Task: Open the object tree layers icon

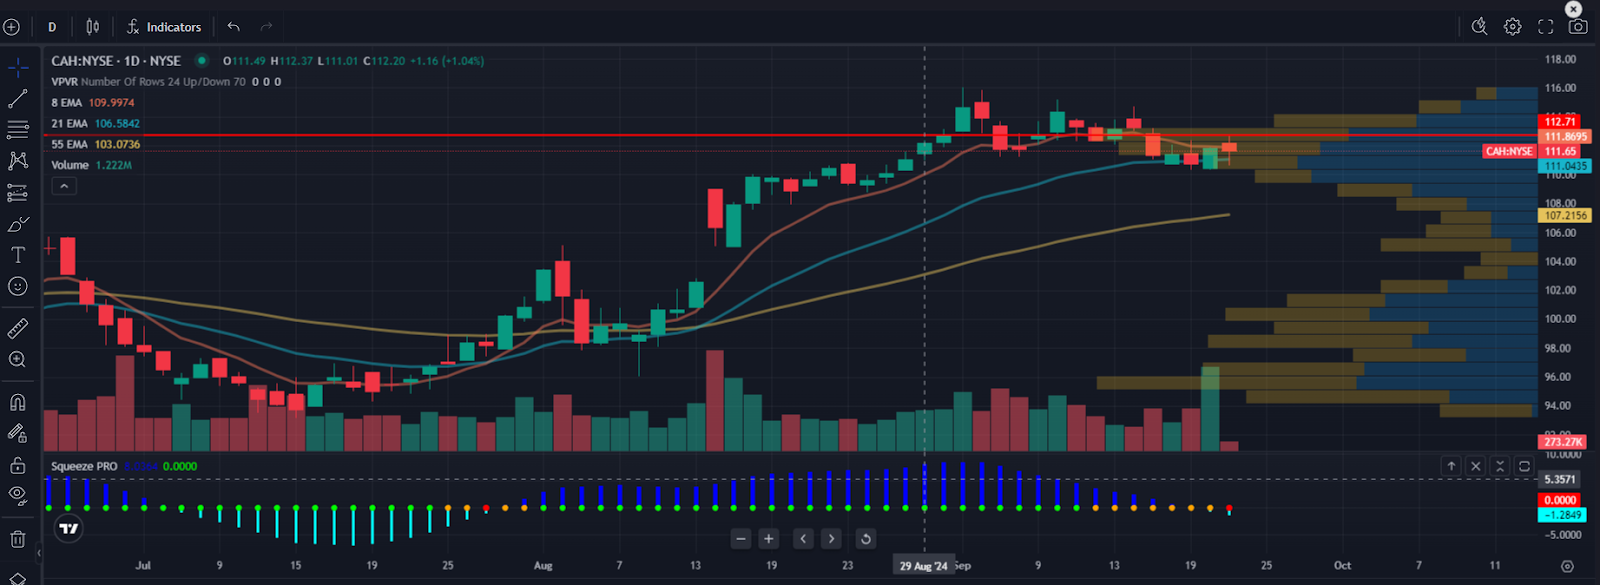Action: (18, 578)
